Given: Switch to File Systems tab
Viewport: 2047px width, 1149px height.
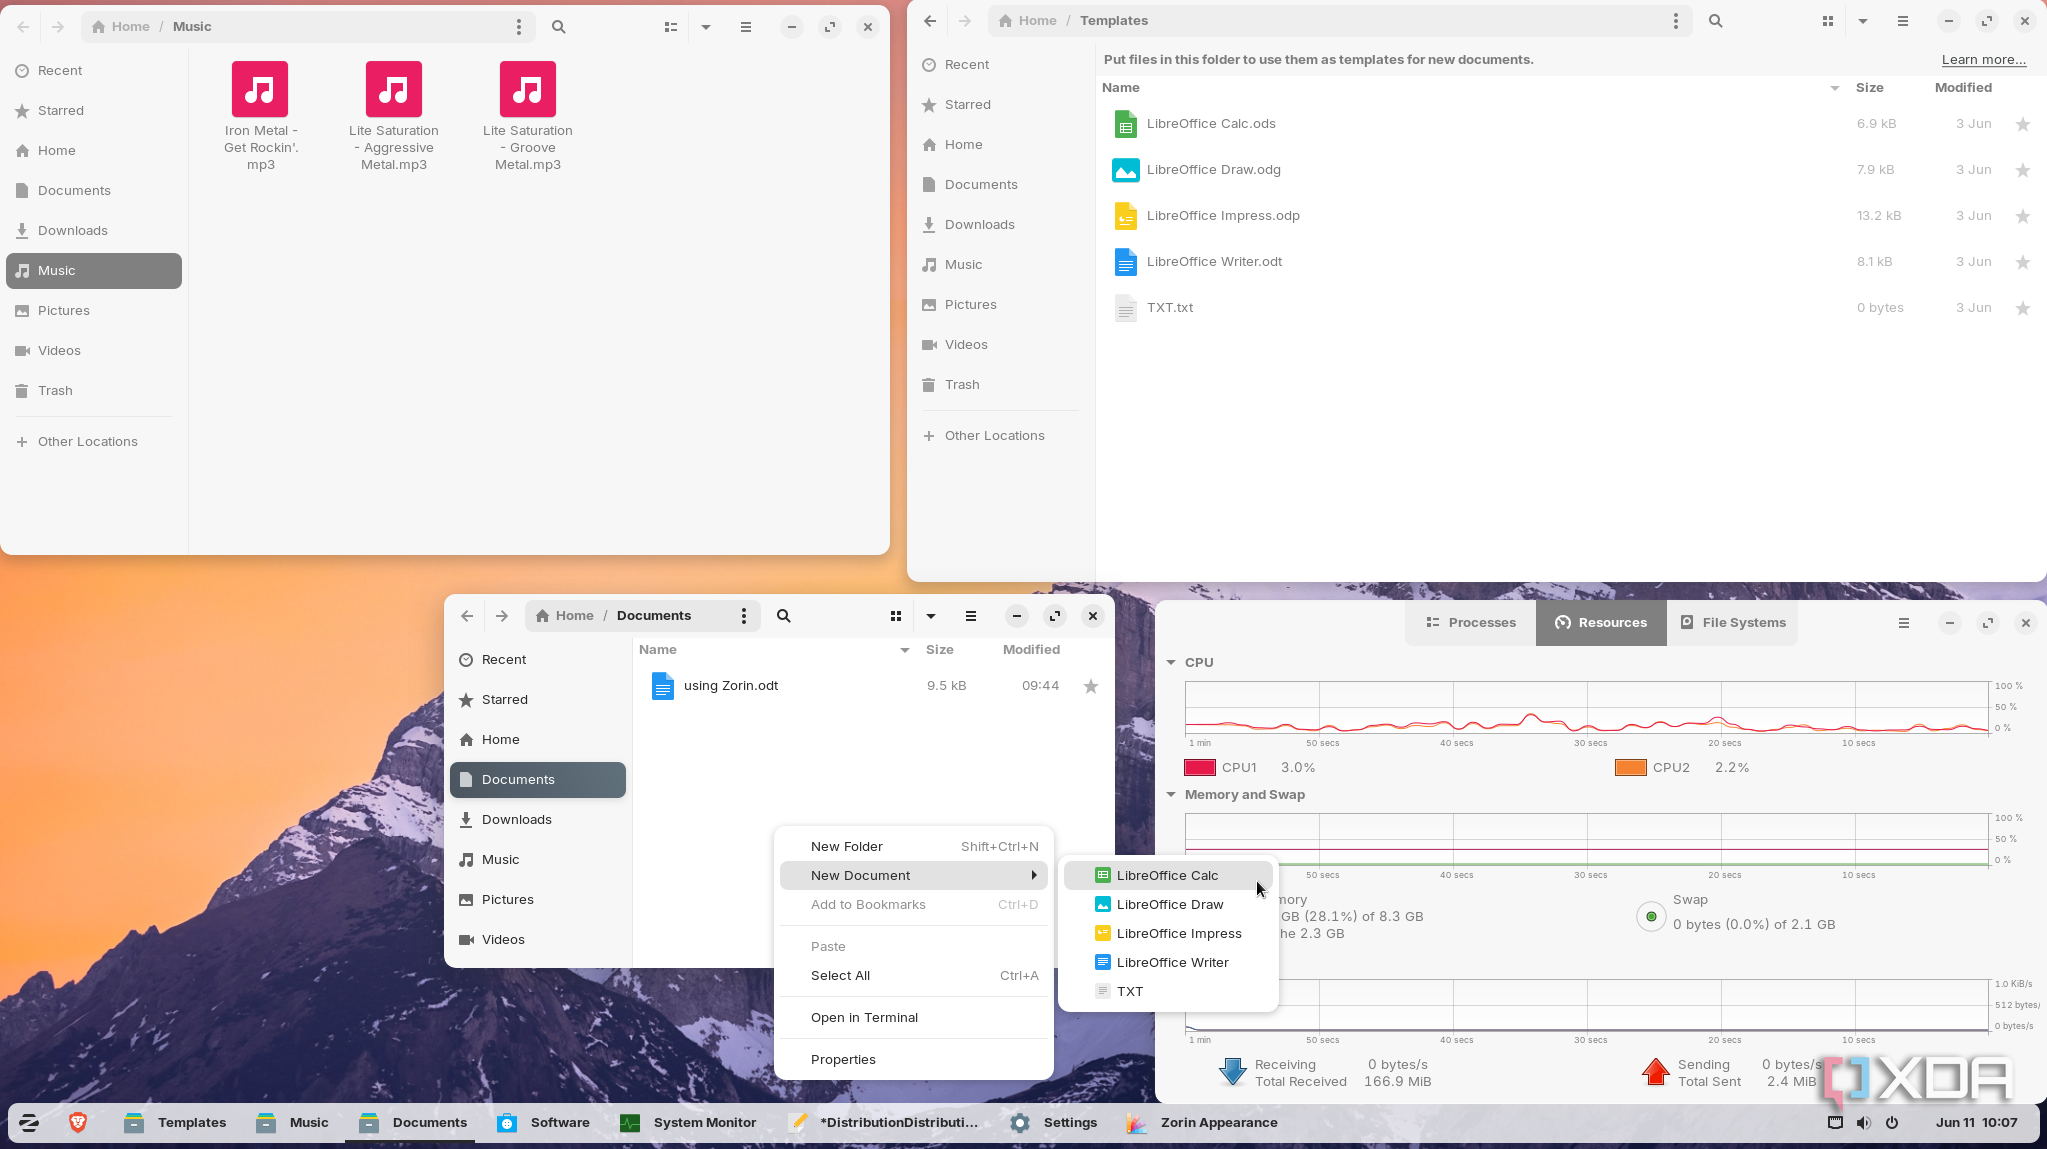Looking at the screenshot, I should pyautogui.click(x=1733, y=623).
